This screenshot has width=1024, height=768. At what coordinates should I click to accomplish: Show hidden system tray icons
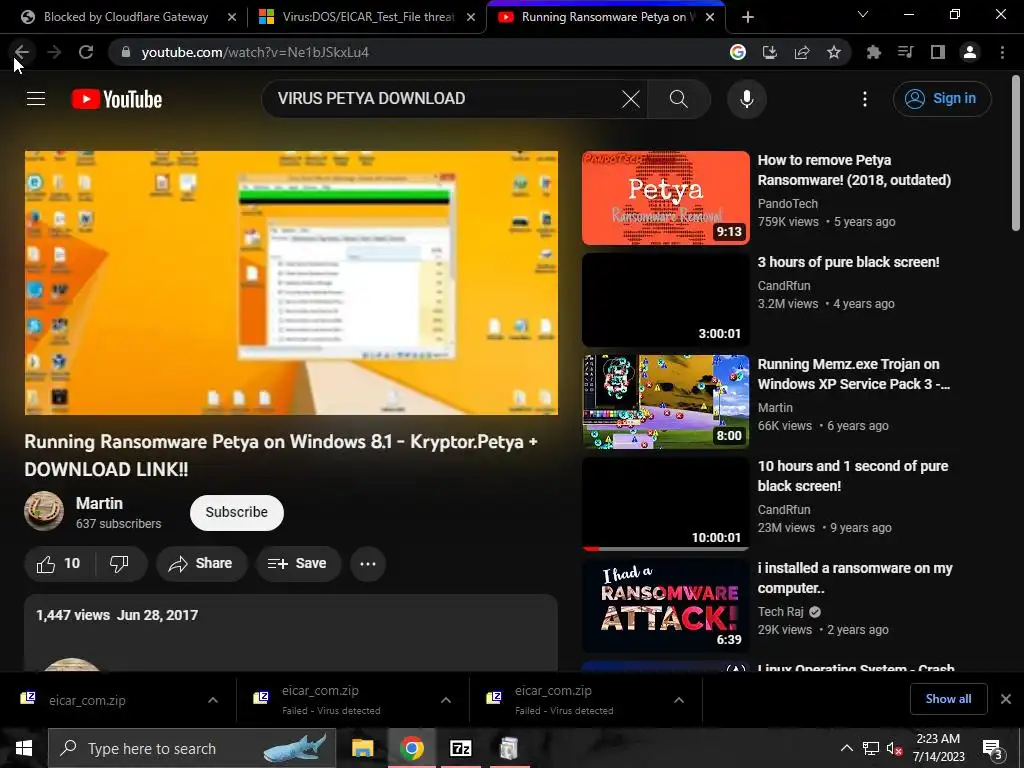tap(846, 748)
